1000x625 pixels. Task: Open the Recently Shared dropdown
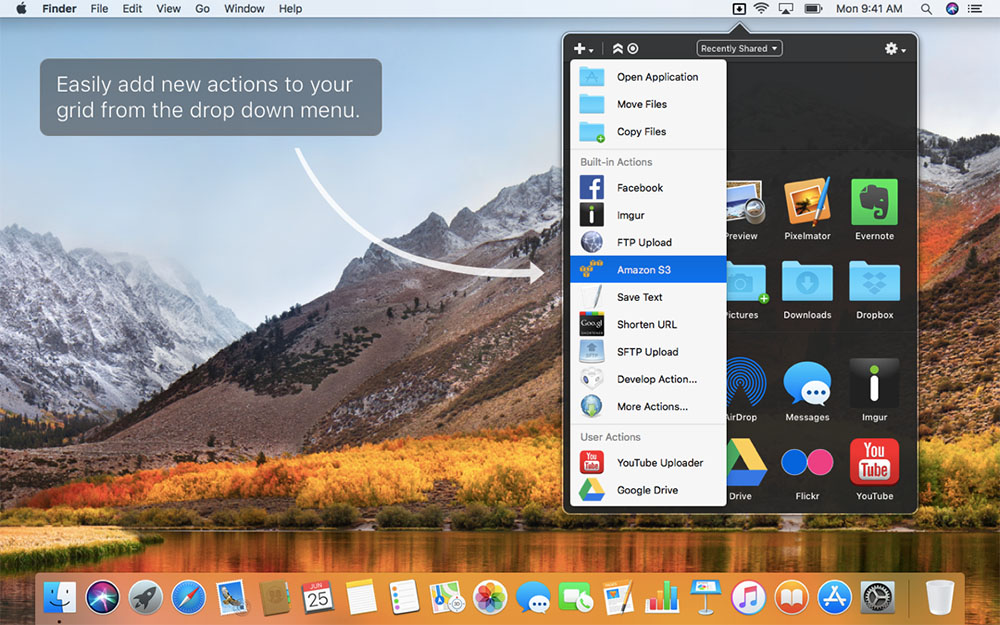point(739,48)
